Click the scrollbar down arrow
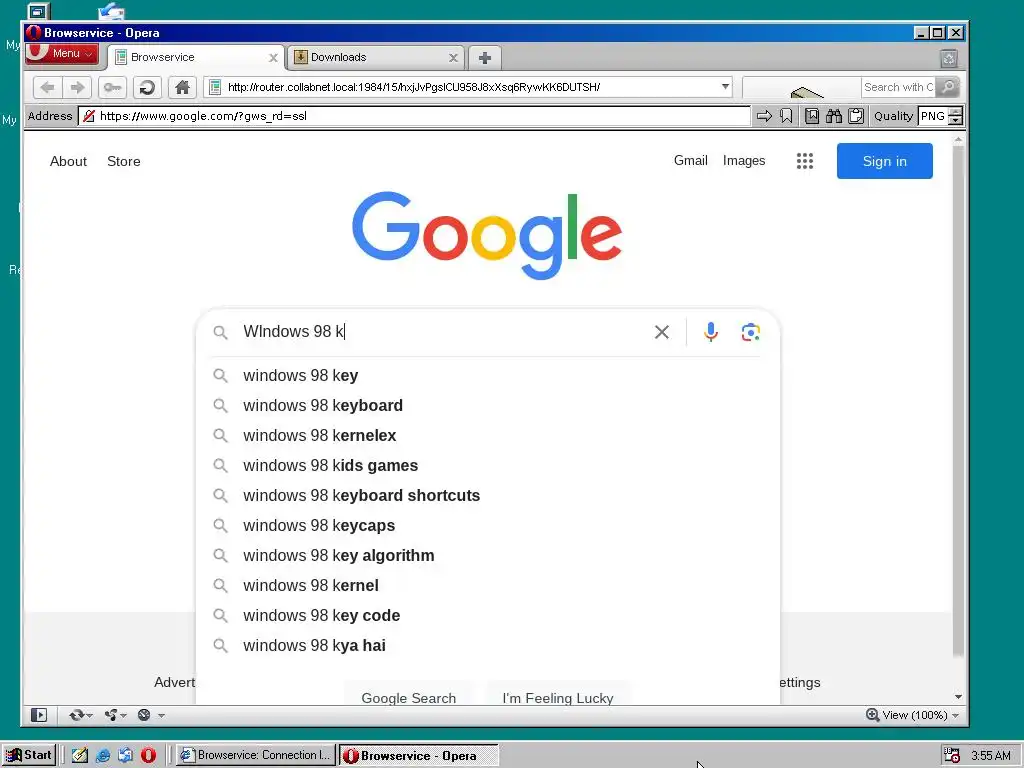The image size is (1024, 768). pyautogui.click(x=958, y=697)
